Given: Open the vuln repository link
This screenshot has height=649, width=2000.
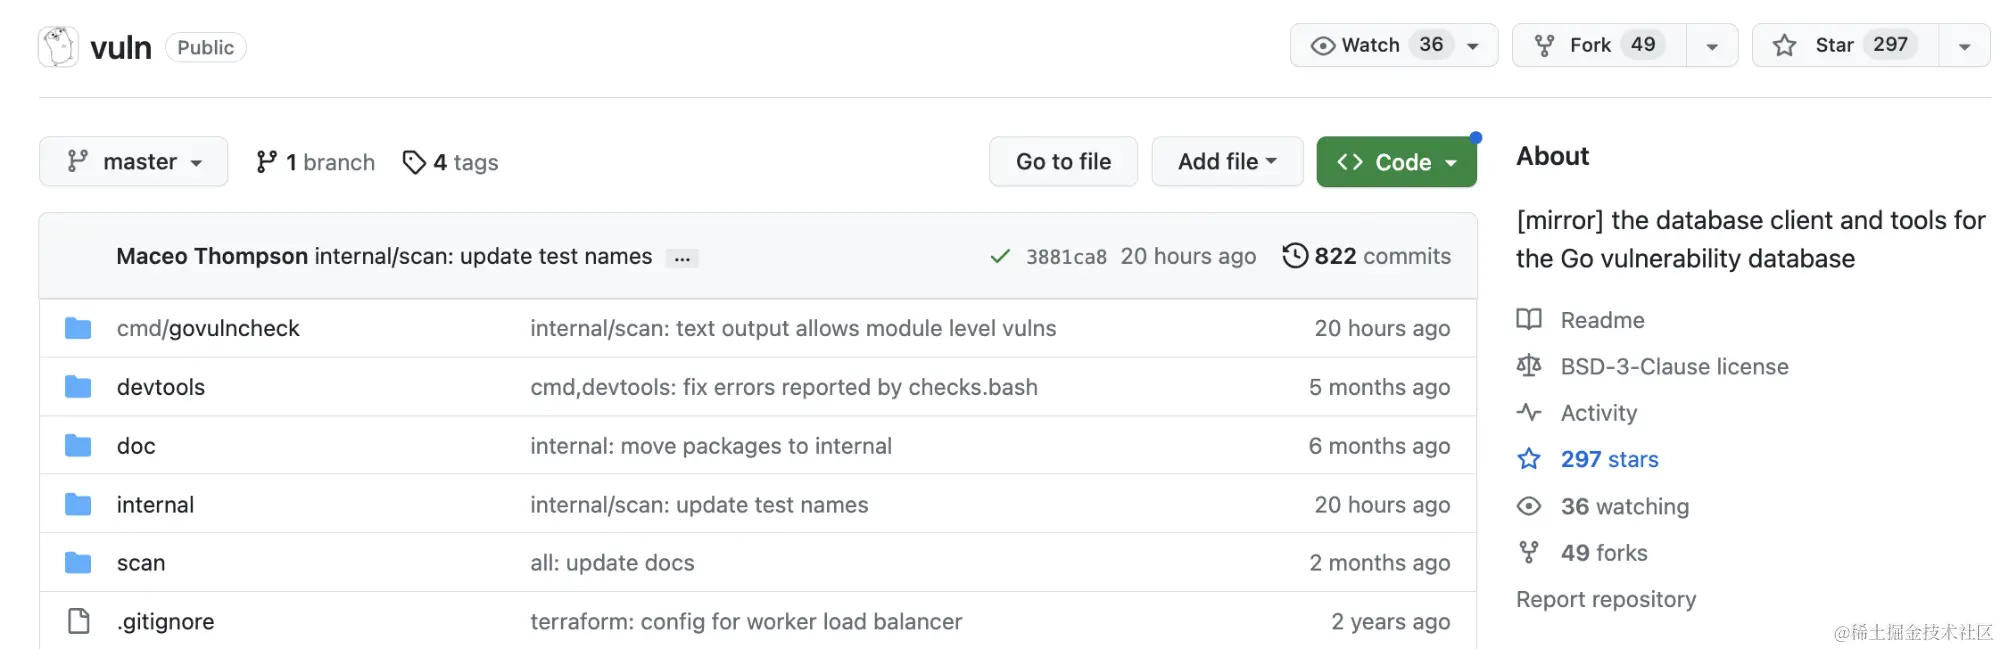Looking at the screenshot, I should (121, 47).
